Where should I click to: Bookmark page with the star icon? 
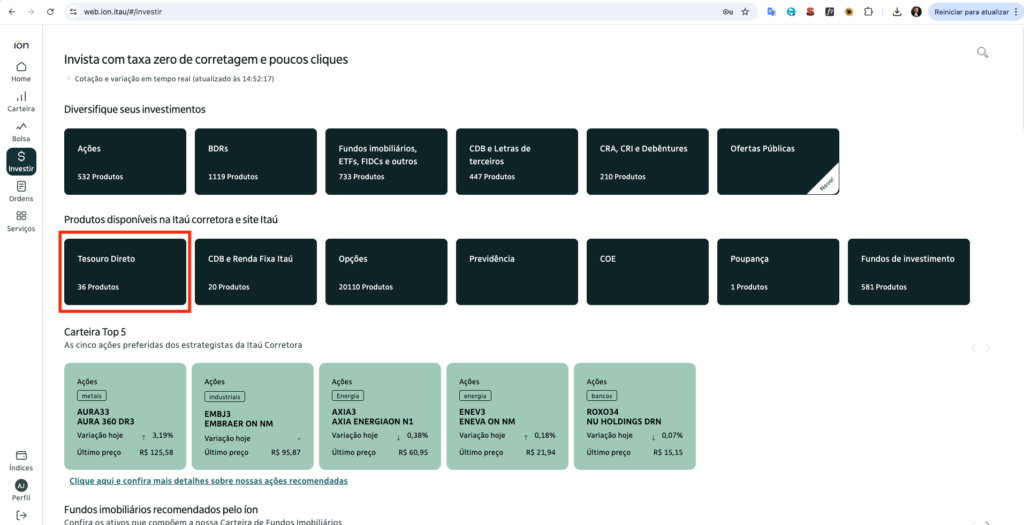(x=744, y=11)
